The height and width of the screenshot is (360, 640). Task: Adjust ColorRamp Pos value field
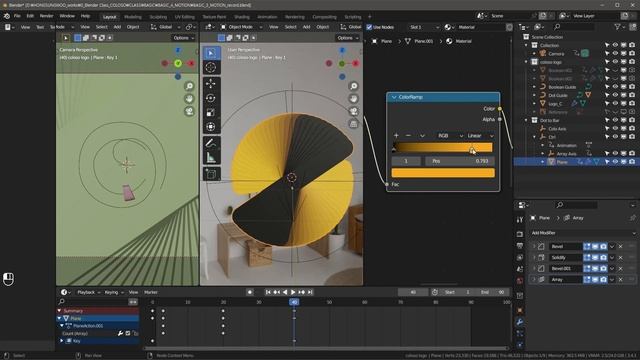[460, 161]
